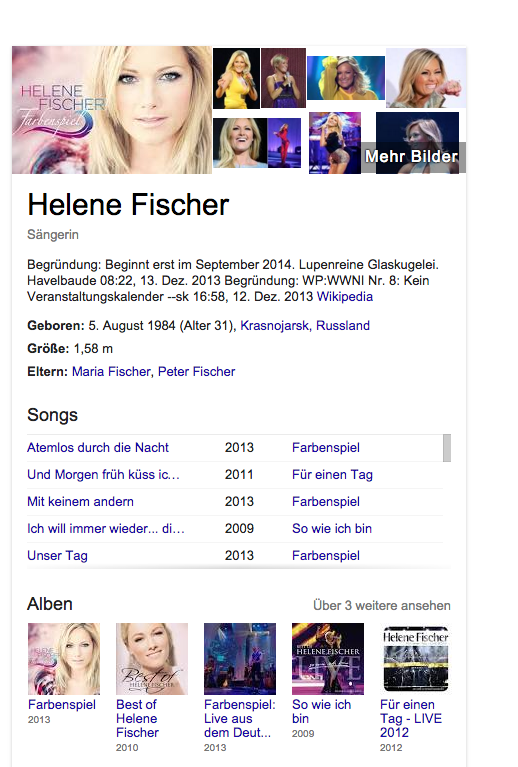518x767 pixels.
Task: Select song Und Morgen früh küss ic...
Action: point(103,474)
